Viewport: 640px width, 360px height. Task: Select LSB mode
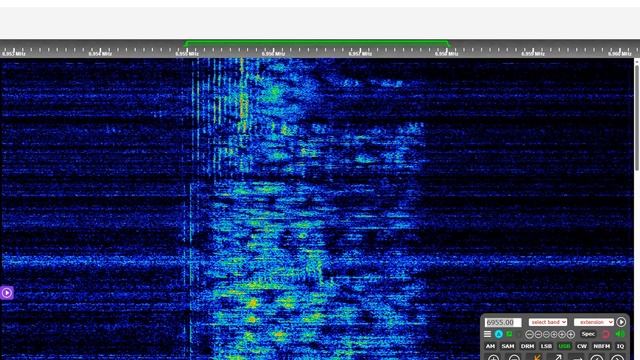546,346
